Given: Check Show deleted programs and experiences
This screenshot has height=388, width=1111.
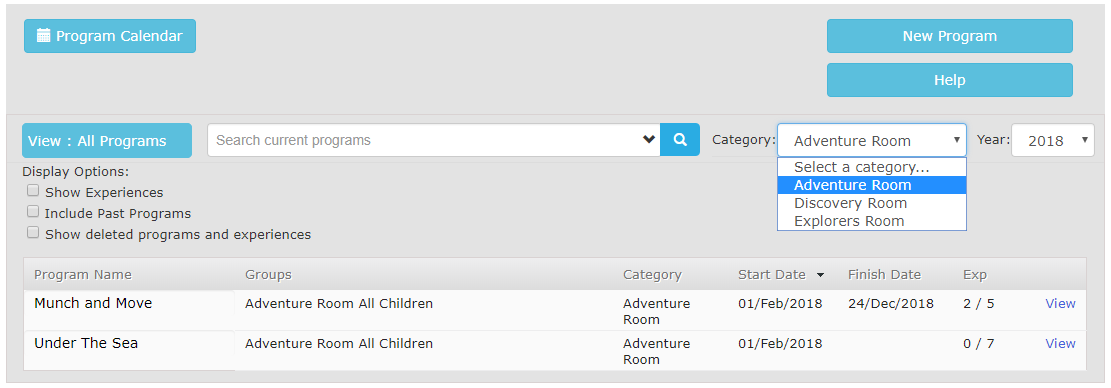Looking at the screenshot, I should click(33, 232).
